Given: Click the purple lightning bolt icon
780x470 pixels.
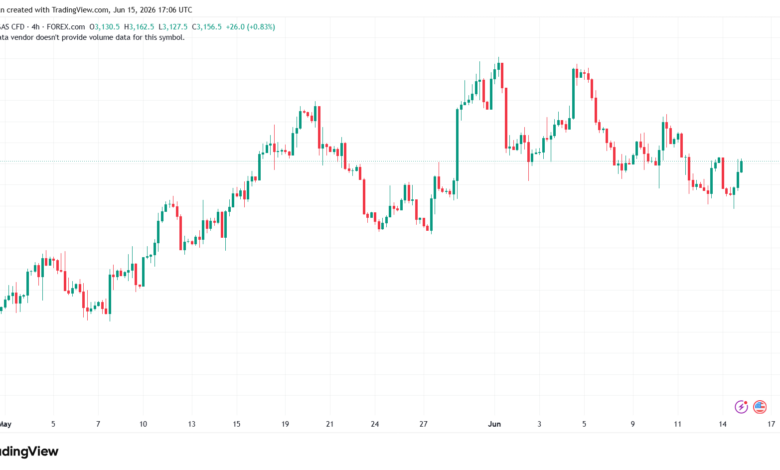Looking at the screenshot, I should click(741, 407).
